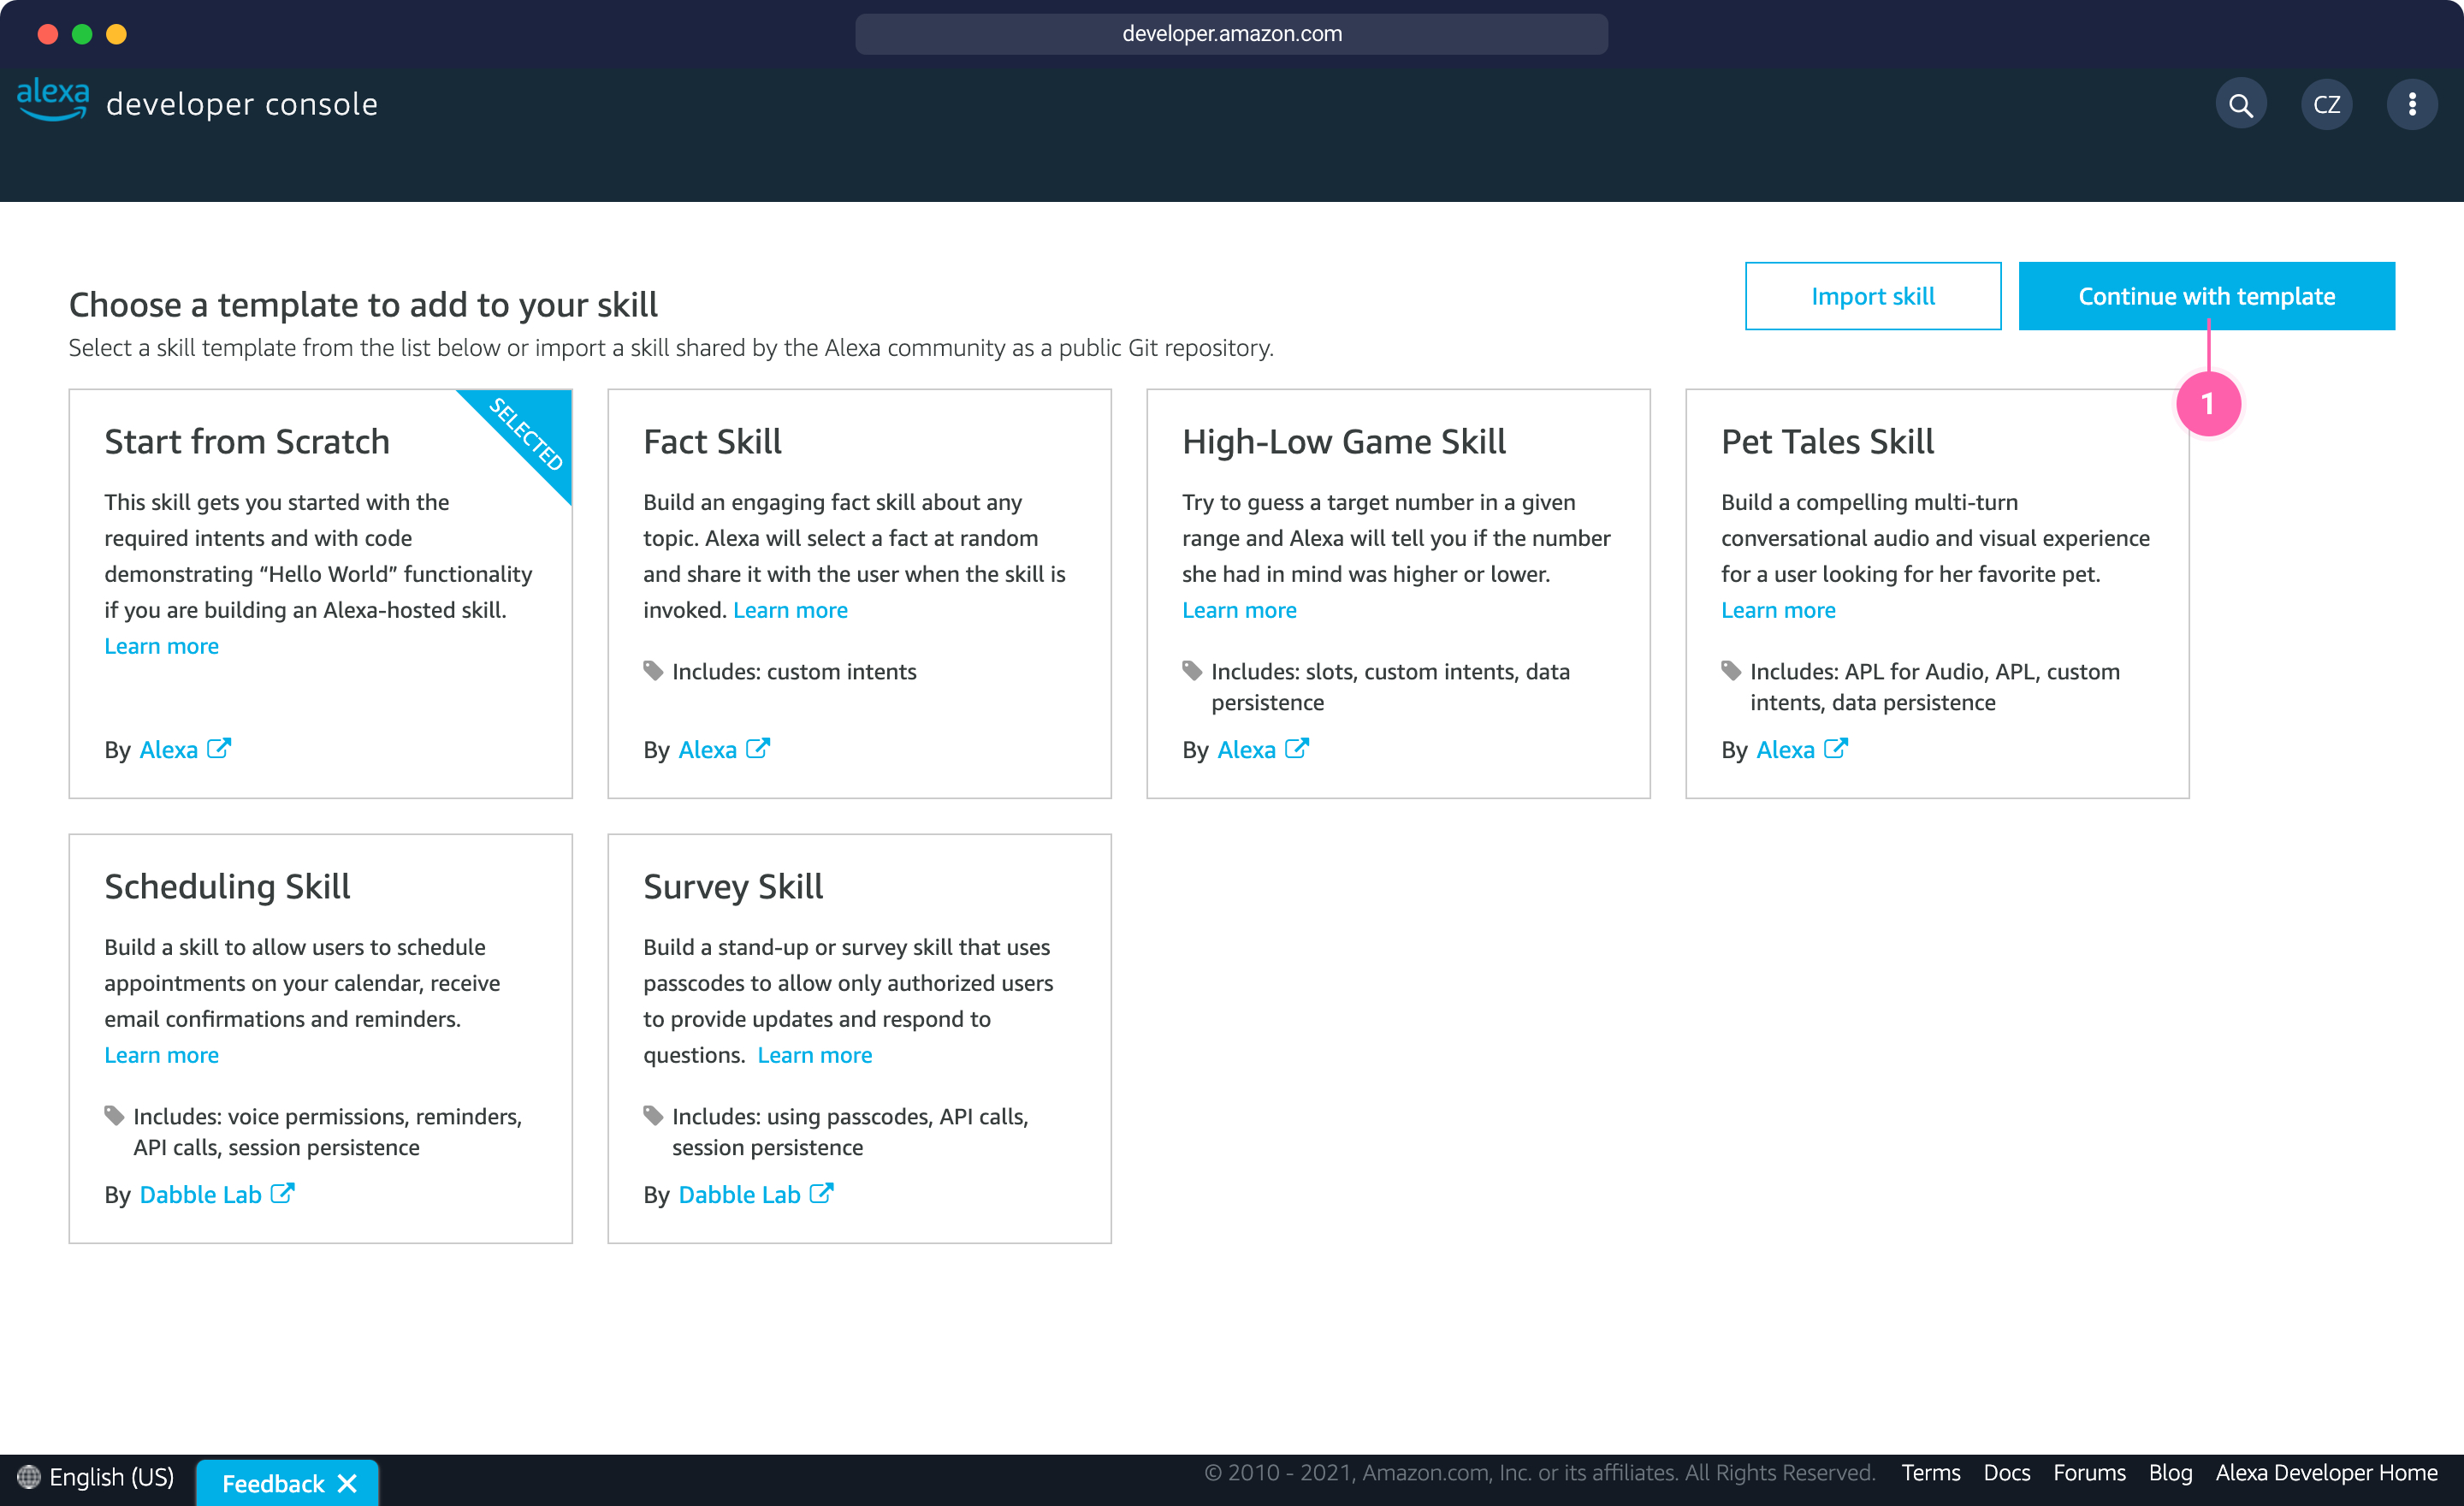Click the tag icon on Survey Skill card
Viewport: 2464px width, 1506px height.
(x=653, y=1116)
